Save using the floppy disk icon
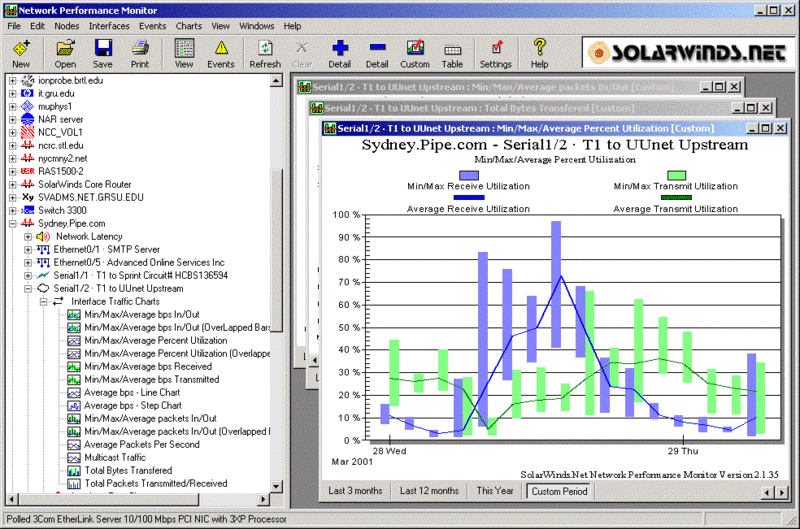Viewport: 800px width, 529px height. pos(103,53)
